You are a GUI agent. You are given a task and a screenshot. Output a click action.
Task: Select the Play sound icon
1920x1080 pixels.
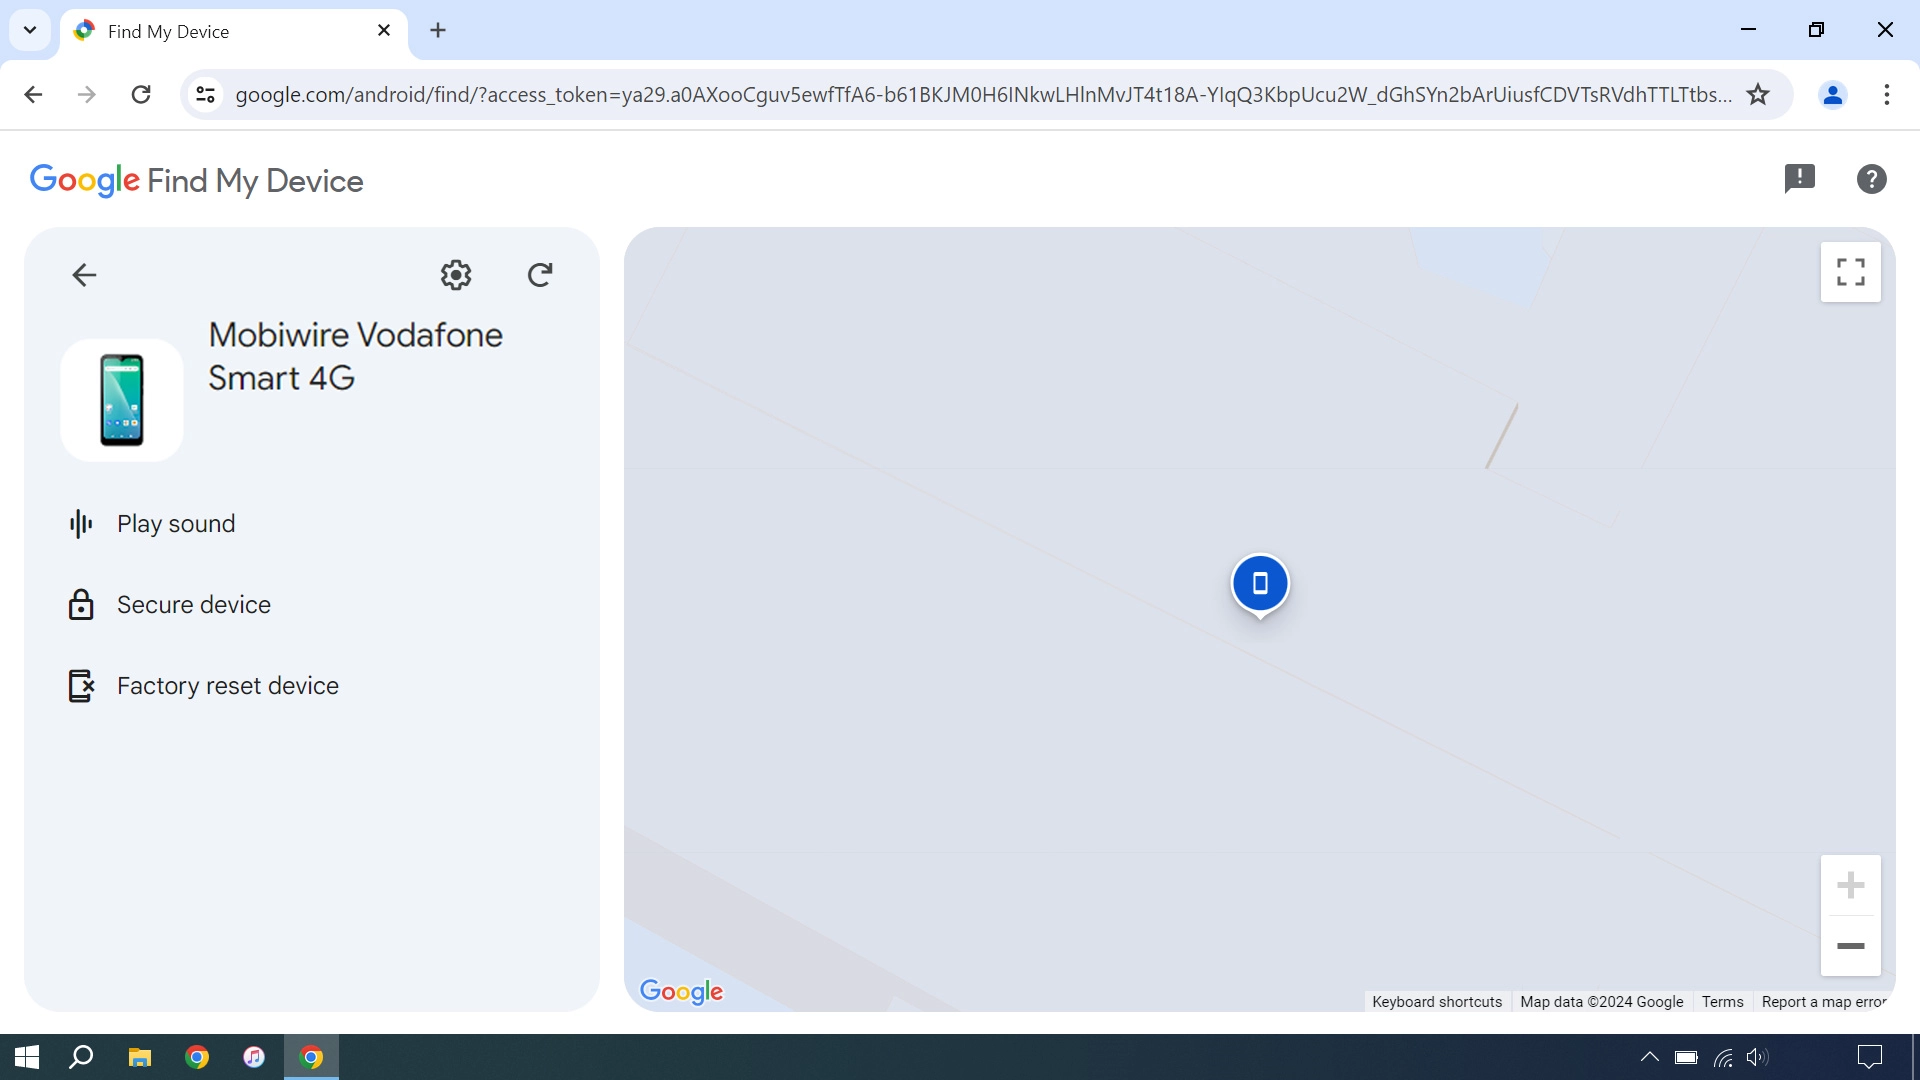click(x=81, y=523)
